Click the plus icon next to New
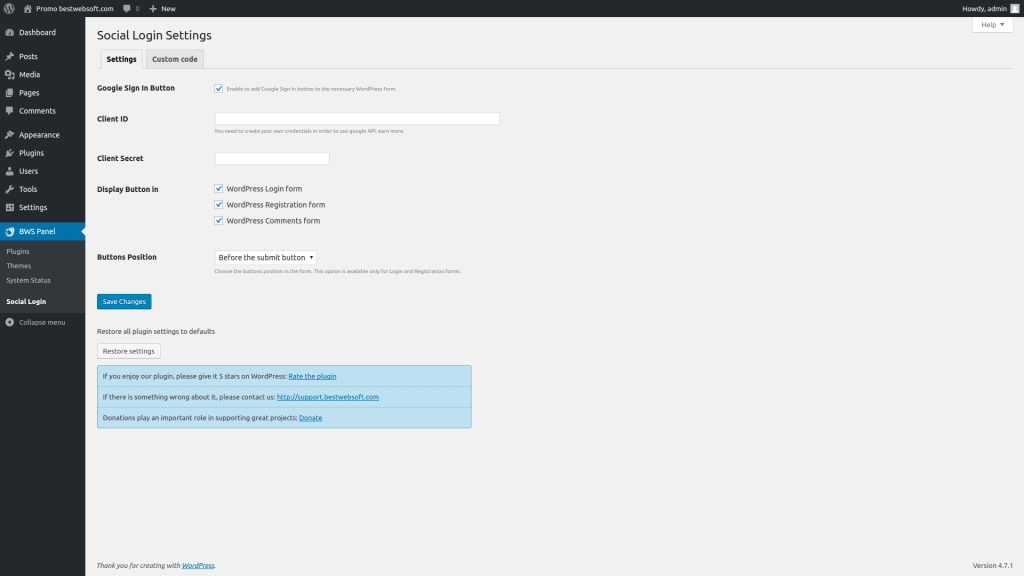Viewport: 1024px width, 576px height. point(153,8)
